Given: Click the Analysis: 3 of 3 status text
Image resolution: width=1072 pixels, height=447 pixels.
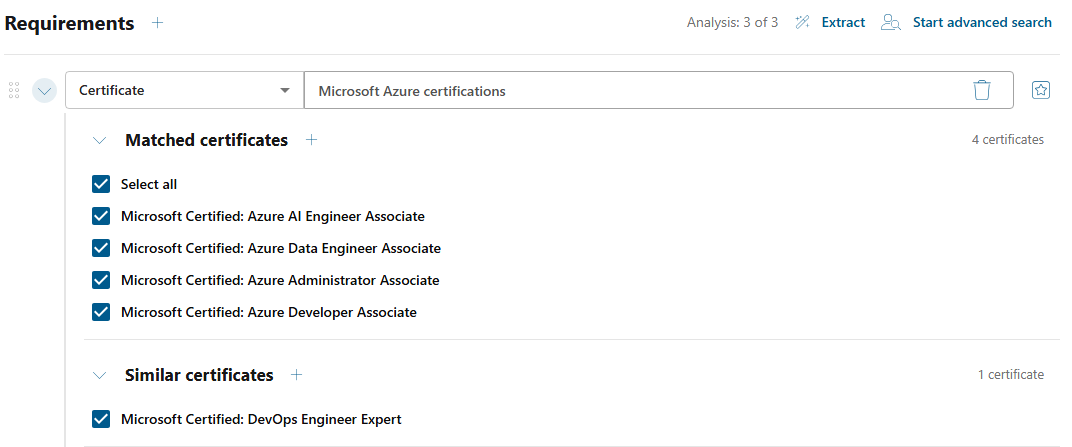Looking at the screenshot, I should 732,23.
